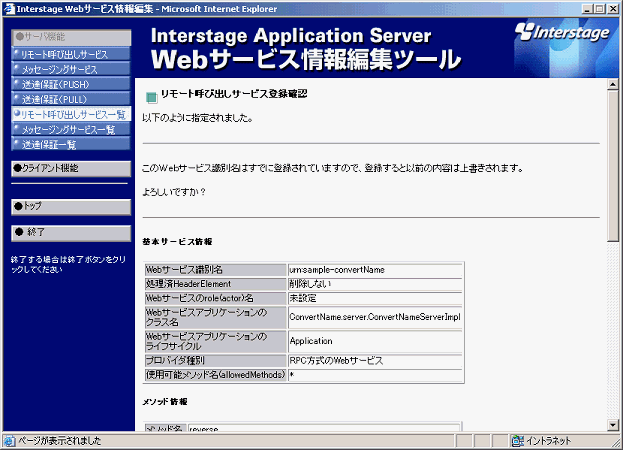Click the 削除しない value cell
The height and width of the screenshot is (450, 623).
click(x=375, y=284)
